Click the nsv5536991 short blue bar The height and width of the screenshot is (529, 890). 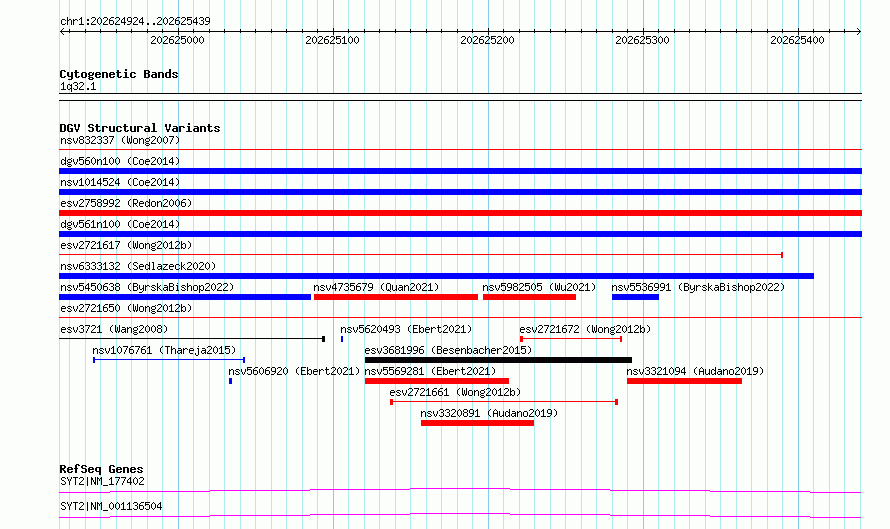click(x=636, y=297)
